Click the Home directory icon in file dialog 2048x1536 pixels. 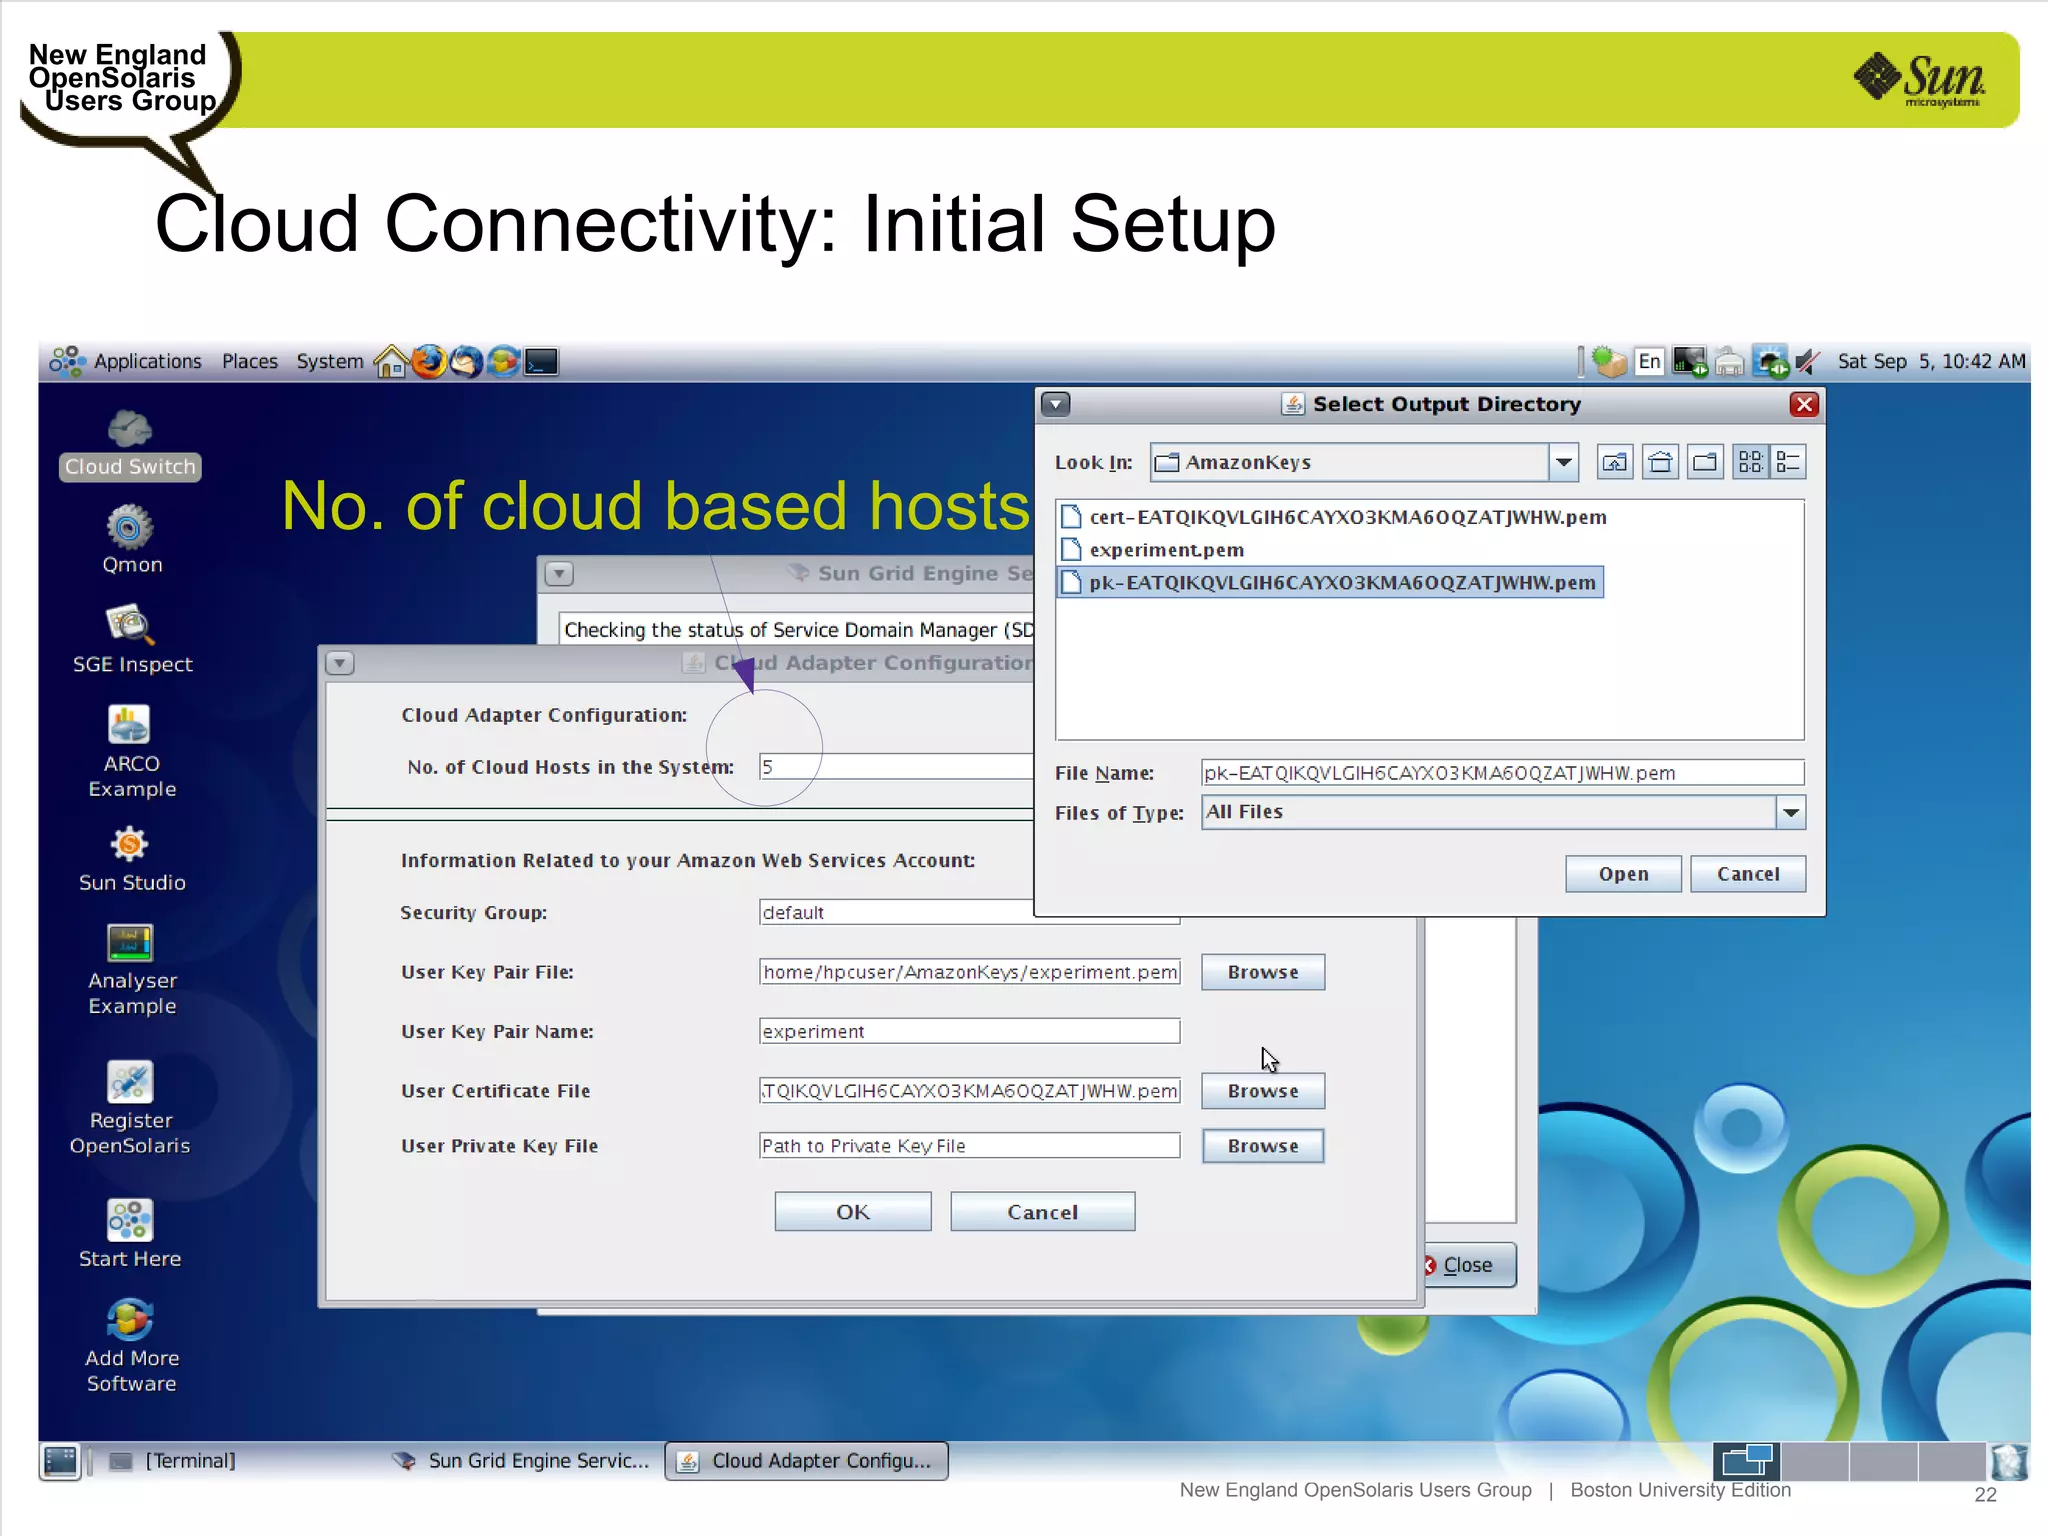click(1660, 462)
